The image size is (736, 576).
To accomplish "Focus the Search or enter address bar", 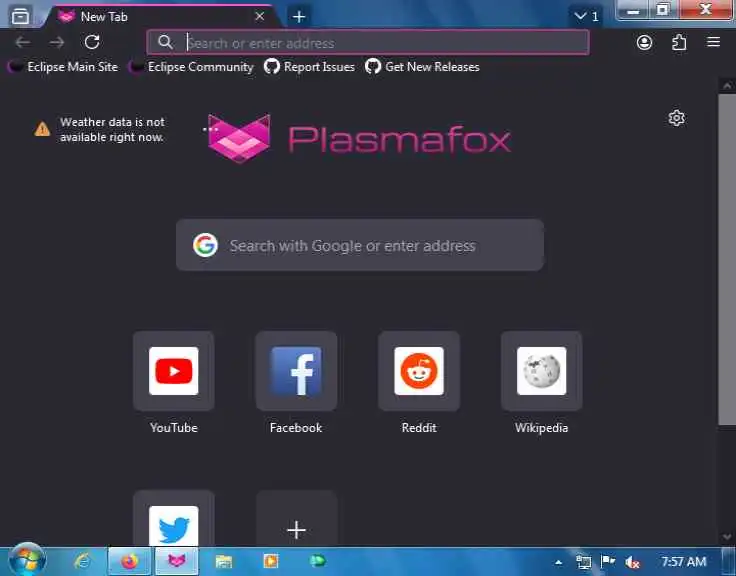I will pyautogui.click(x=368, y=43).
